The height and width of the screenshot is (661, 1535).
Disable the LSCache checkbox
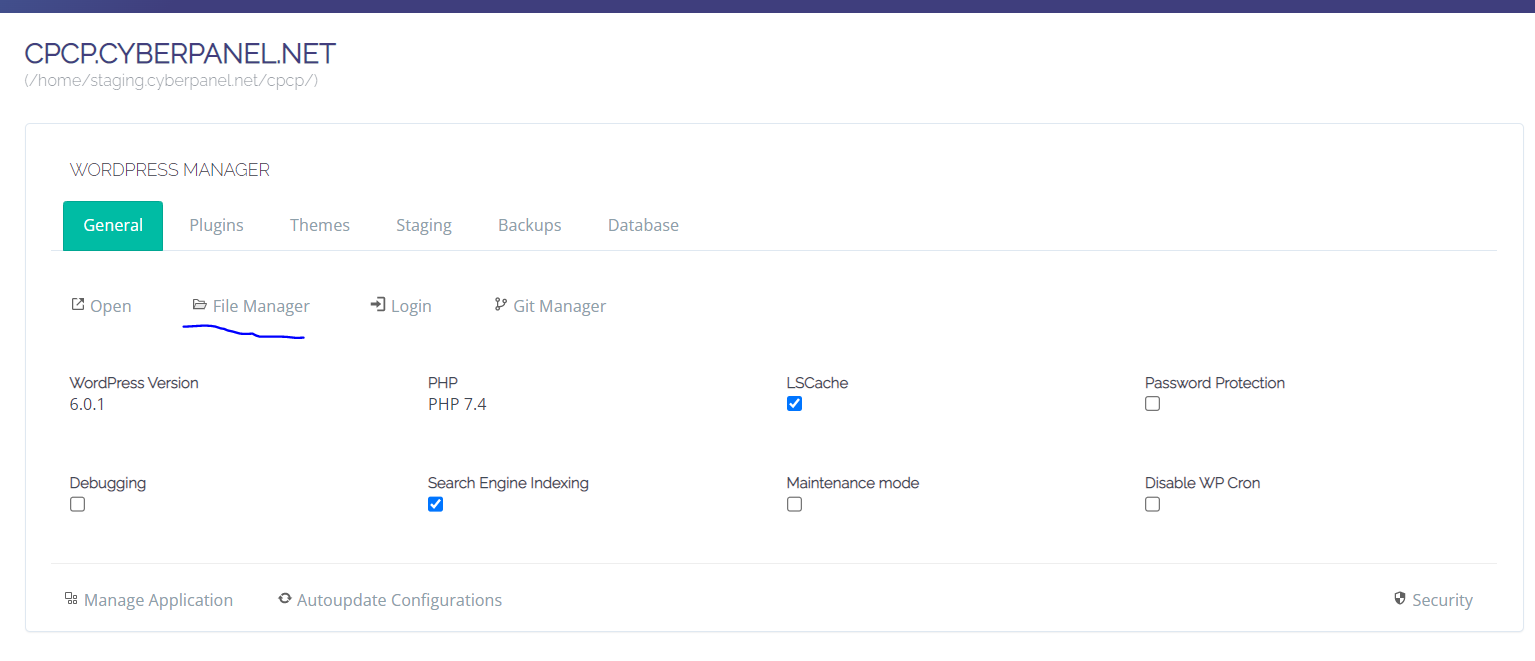[794, 403]
